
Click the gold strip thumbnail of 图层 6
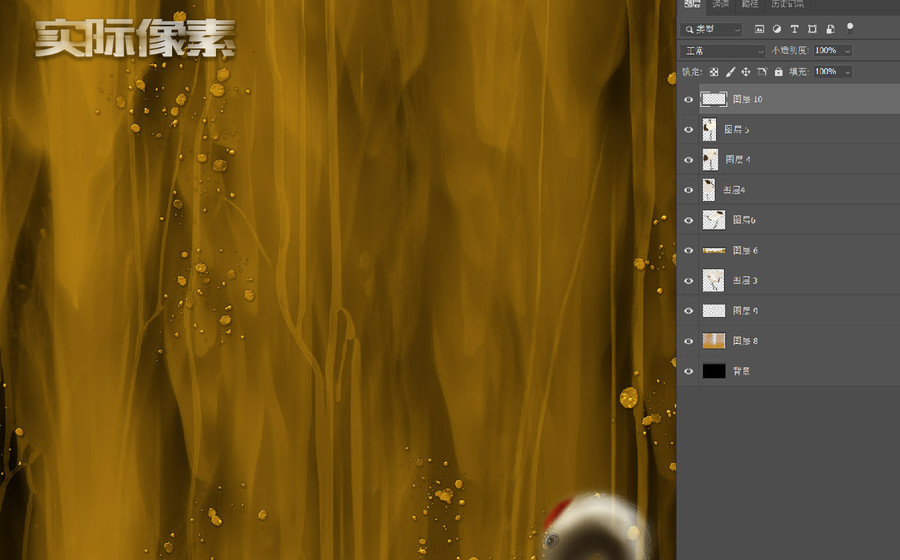[x=714, y=251]
